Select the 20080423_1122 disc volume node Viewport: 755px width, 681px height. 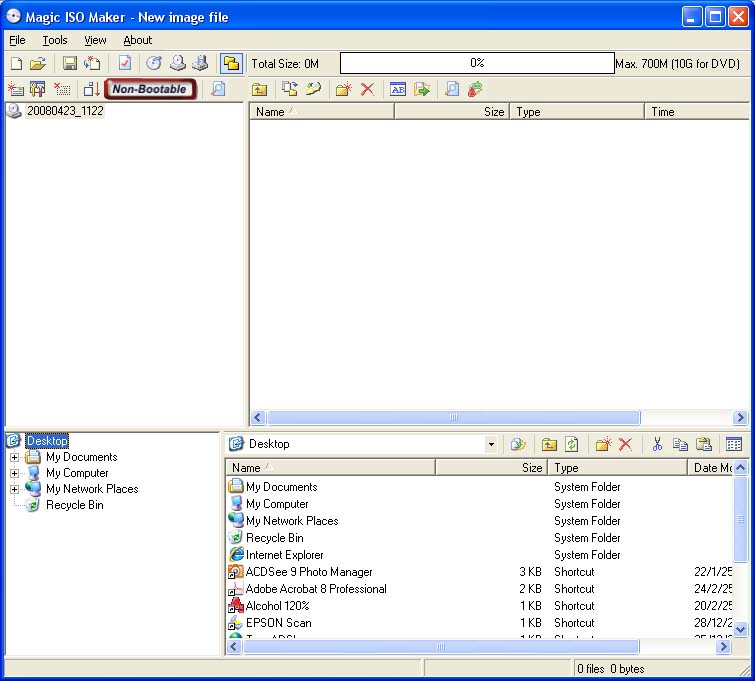click(x=65, y=111)
